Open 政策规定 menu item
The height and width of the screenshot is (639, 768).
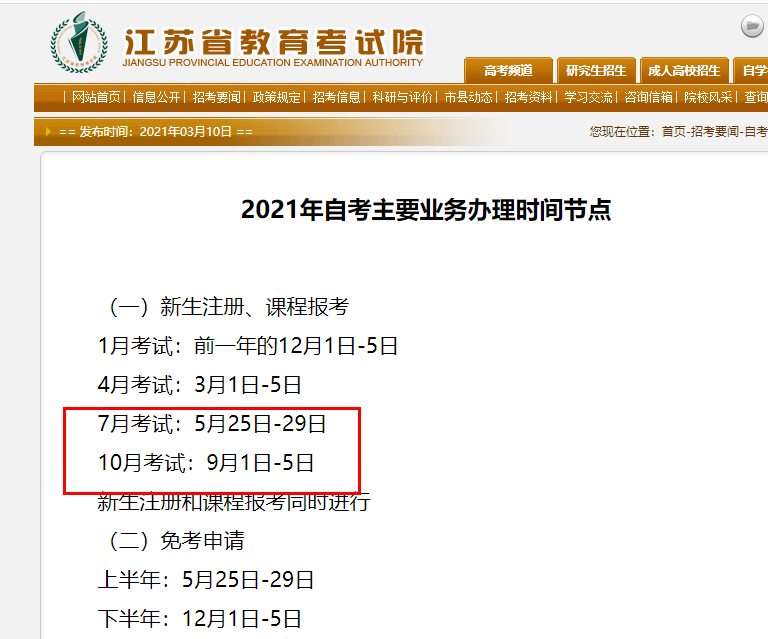[x=276, y=97]
